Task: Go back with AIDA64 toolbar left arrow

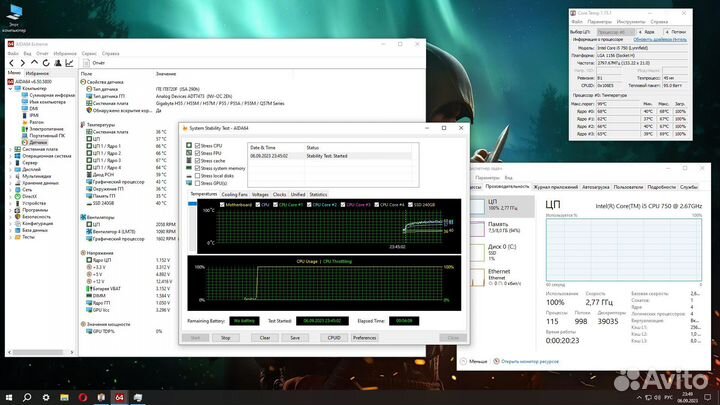Action: tap(12, 63)
